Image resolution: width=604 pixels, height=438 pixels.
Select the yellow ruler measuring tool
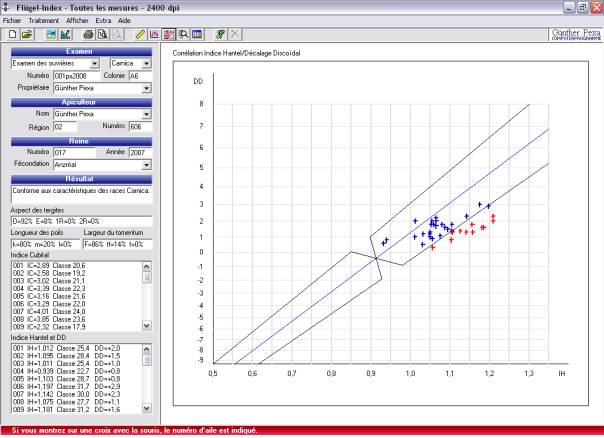pyautogui.click(x=140, y=34)
